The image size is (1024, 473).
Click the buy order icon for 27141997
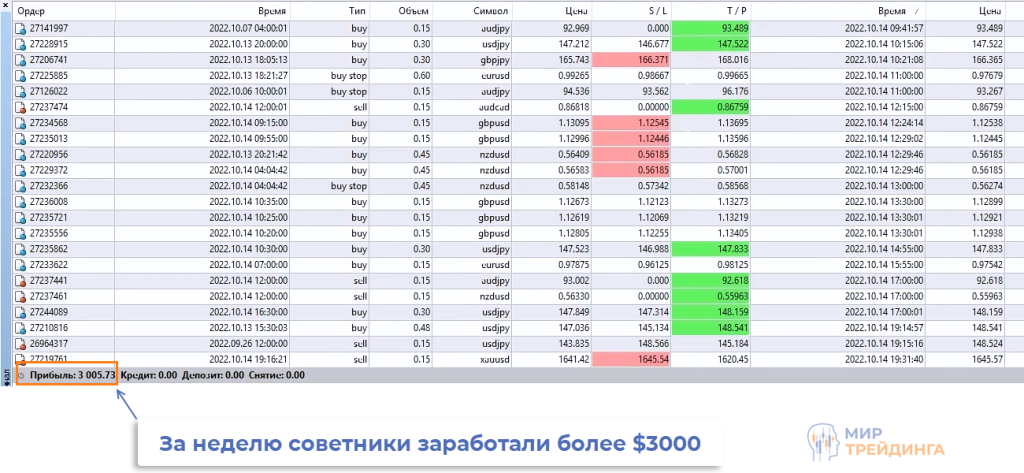tap(20, 29)
